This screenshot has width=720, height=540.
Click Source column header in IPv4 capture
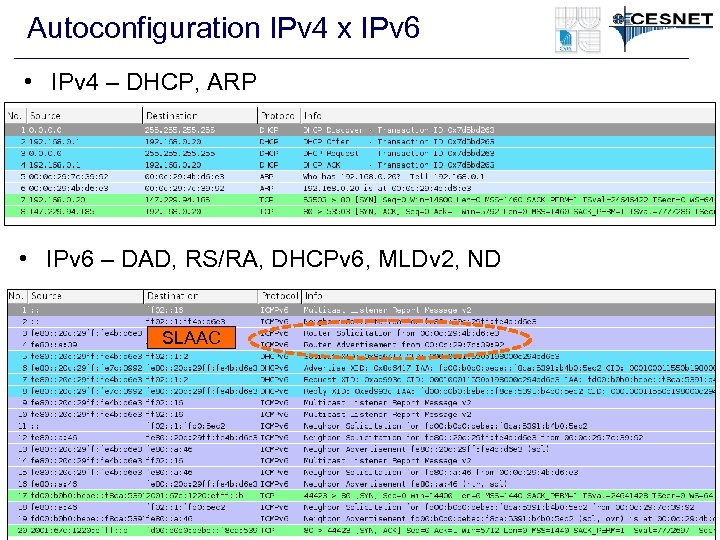click(x=84, y=116)
